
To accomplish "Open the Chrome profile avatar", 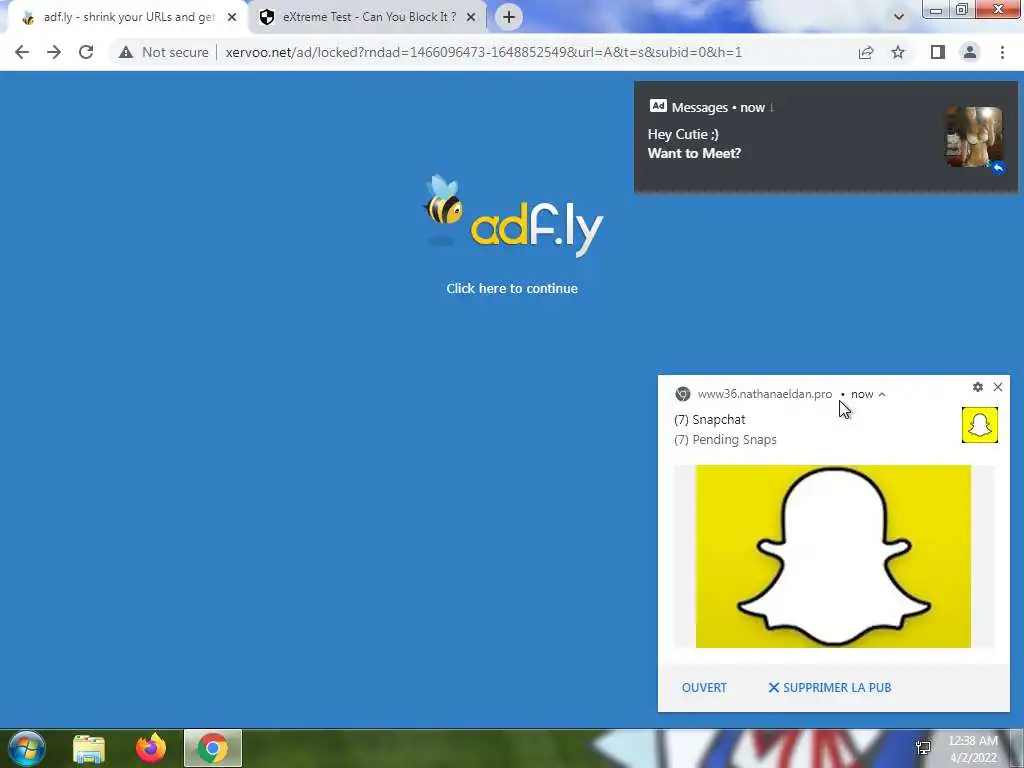I will 970,52.
